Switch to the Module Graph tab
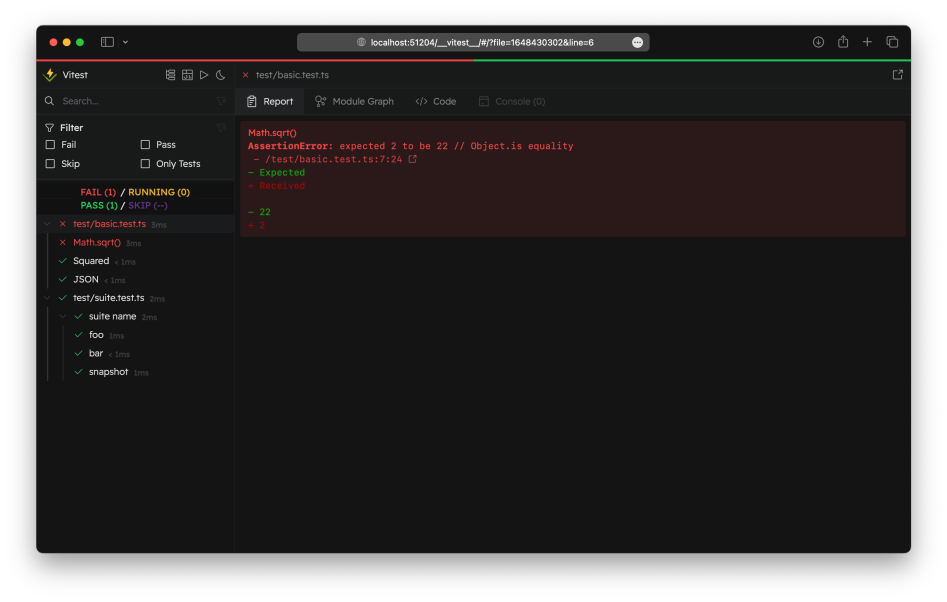947x602 pixels. tap(355, 101)
